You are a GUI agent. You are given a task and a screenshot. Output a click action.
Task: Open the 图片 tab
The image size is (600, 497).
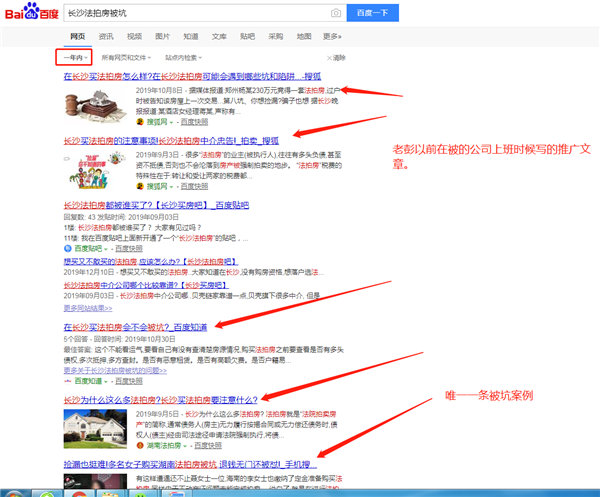[162, 36]
